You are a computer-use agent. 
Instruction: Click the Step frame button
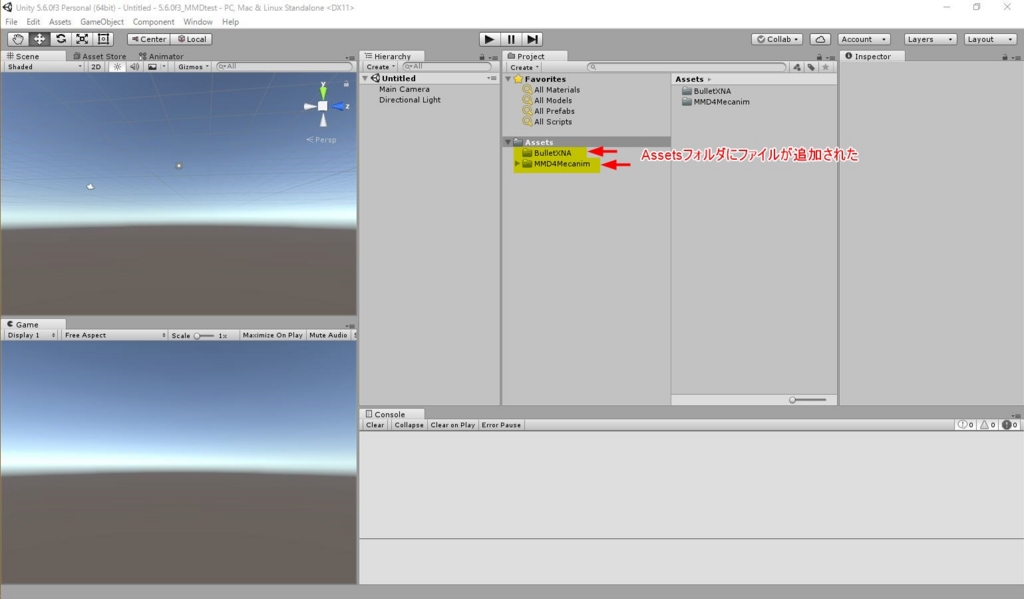click(x=532, y=39)
